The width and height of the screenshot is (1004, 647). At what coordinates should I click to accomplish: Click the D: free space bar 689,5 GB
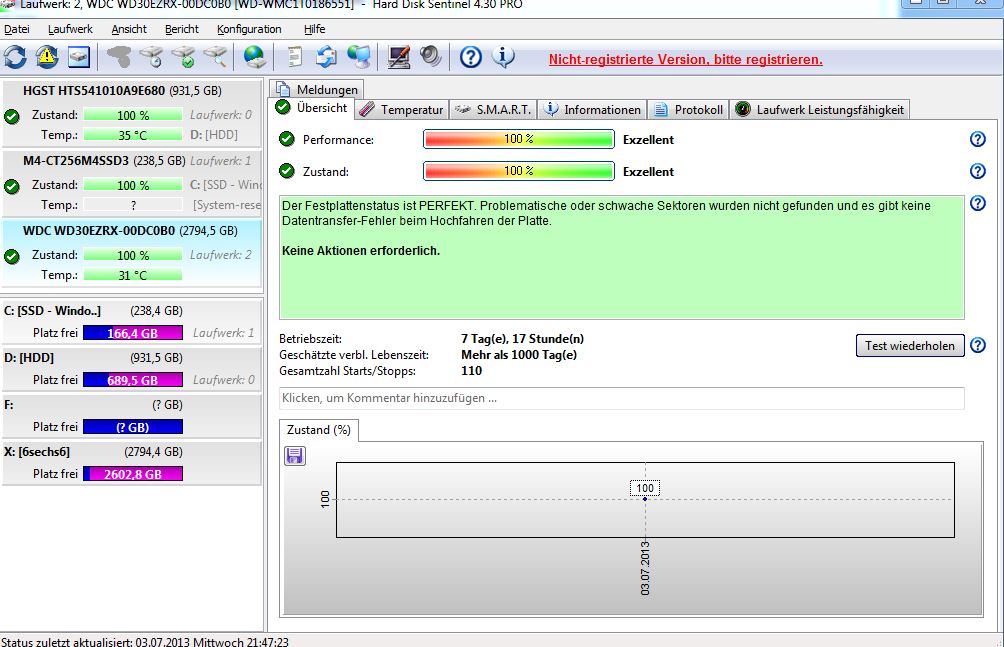[133, 380]
